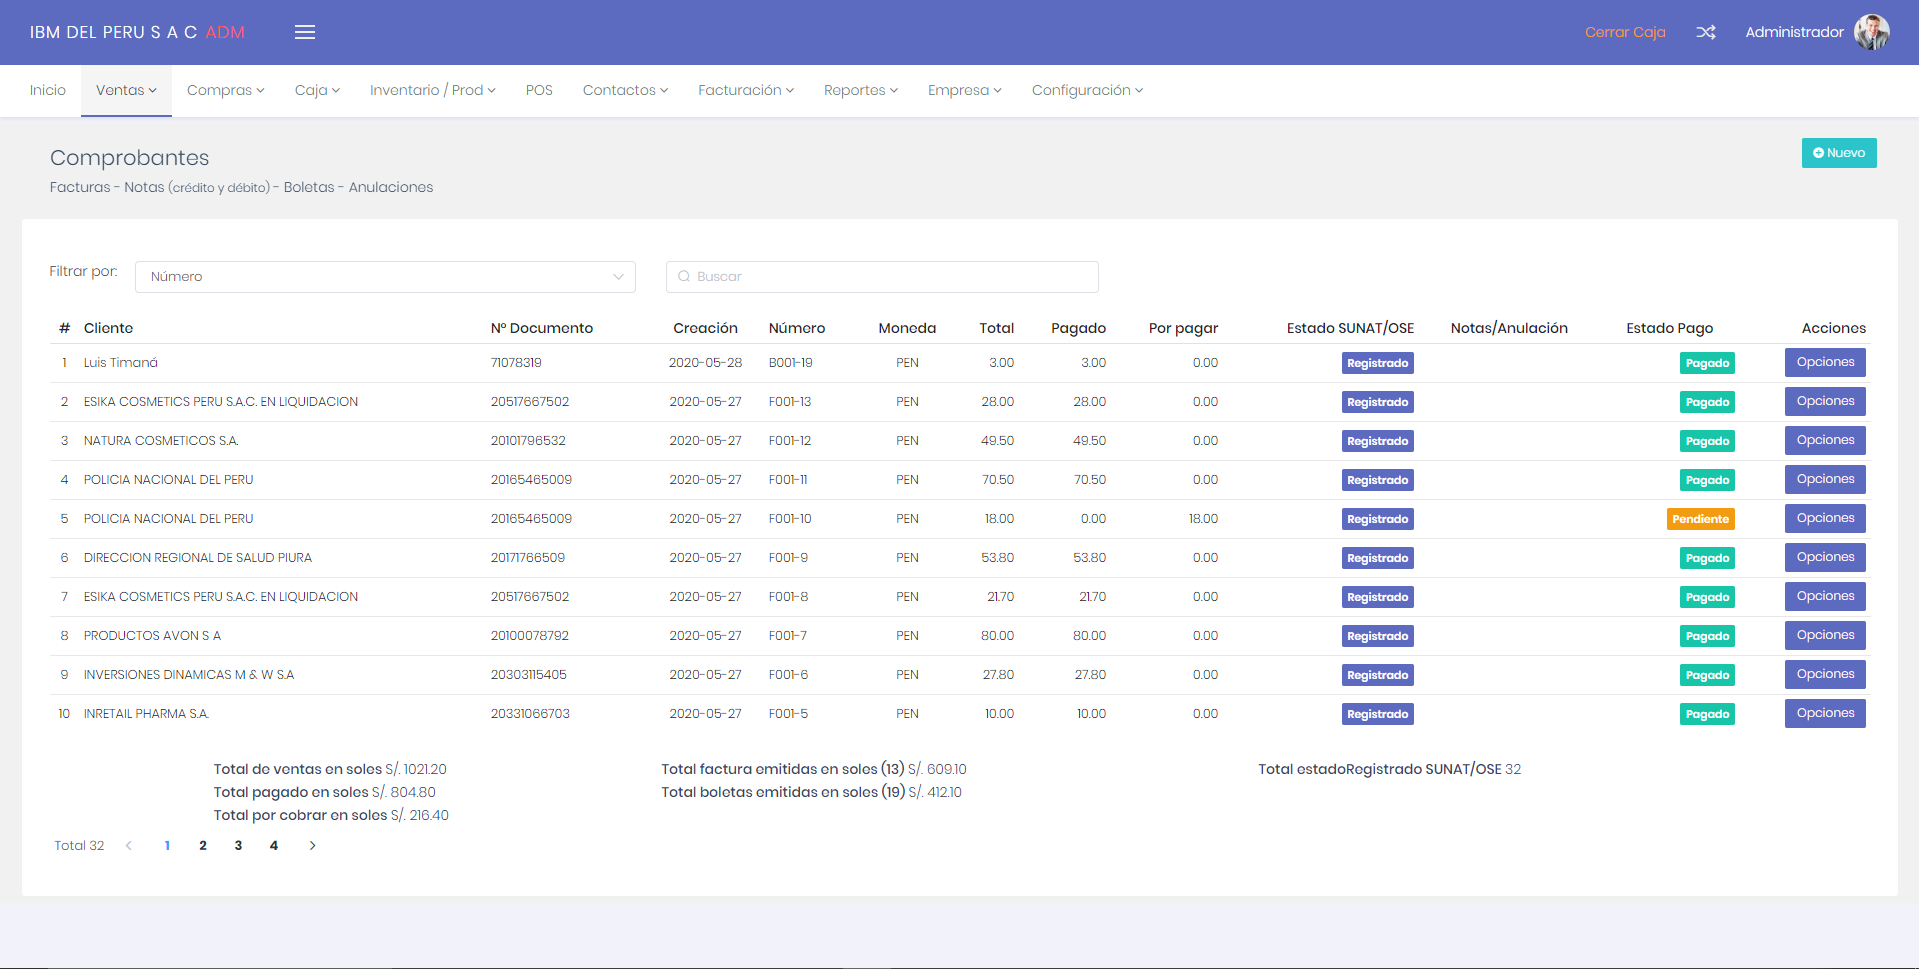Viewport: 1919px width, 969px height.
Task: Open the Reportes menu
Action: point(860,90)
